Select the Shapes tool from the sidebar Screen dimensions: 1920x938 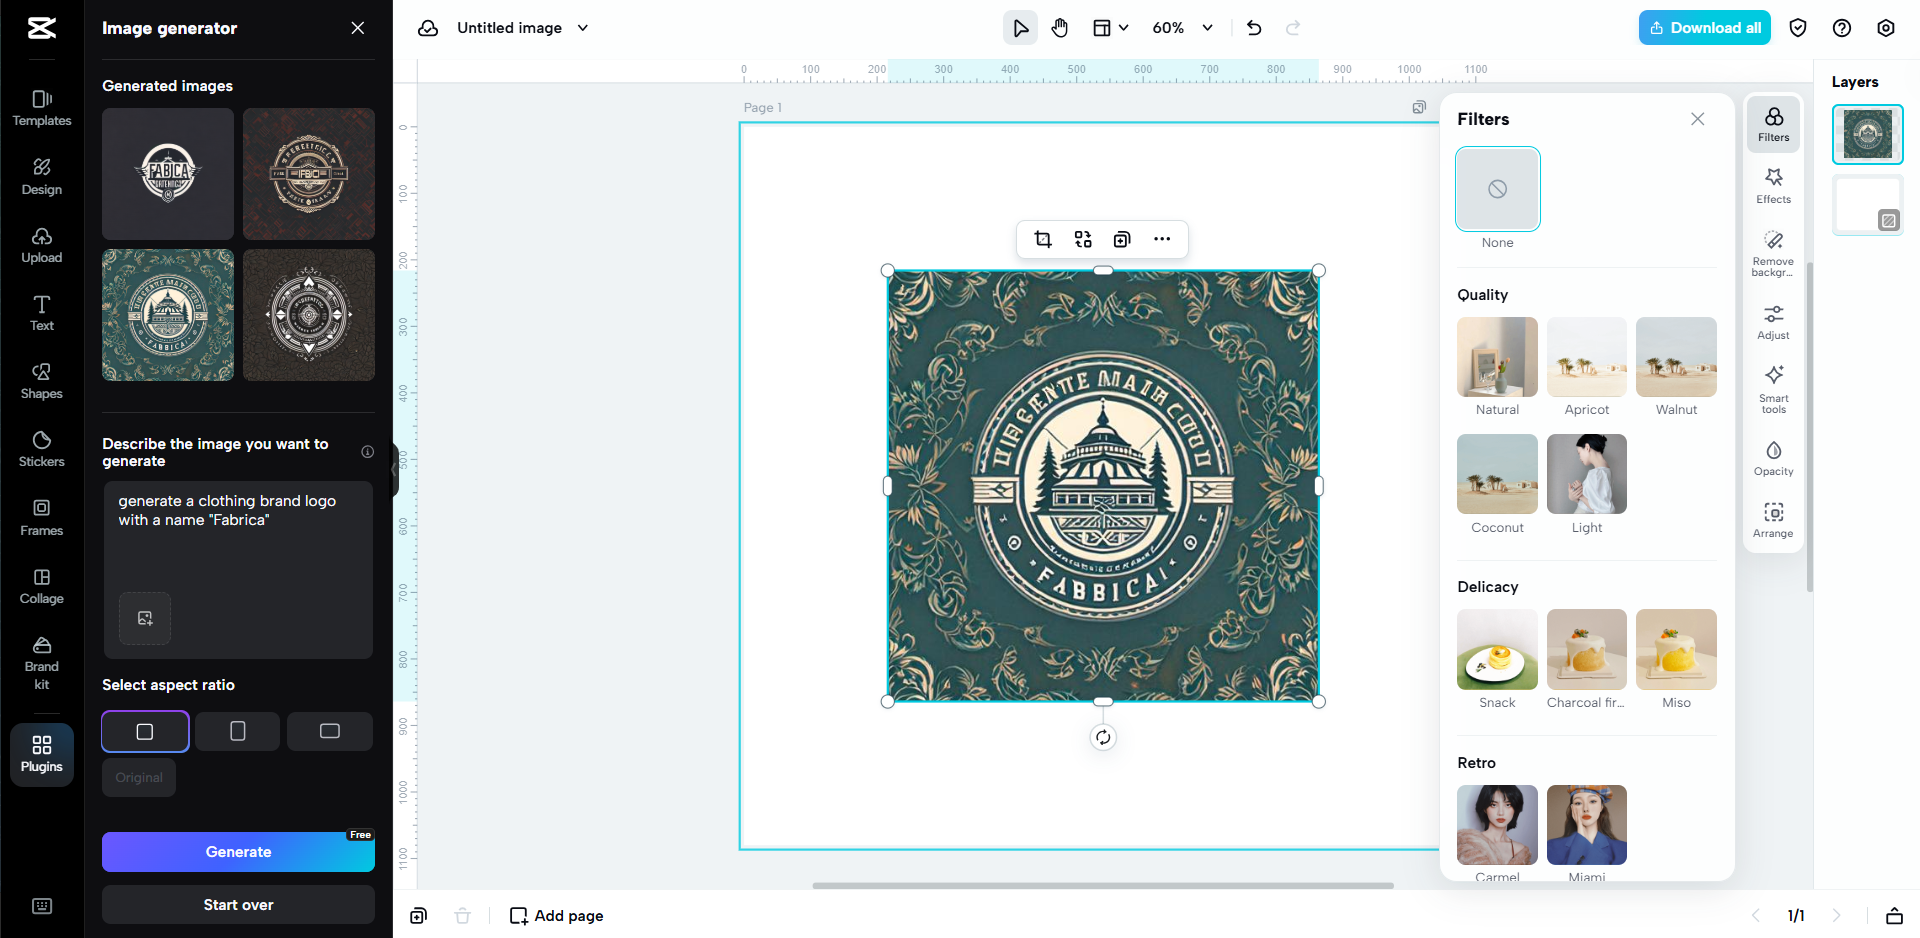pyautogui.click(x=41, y=381)
